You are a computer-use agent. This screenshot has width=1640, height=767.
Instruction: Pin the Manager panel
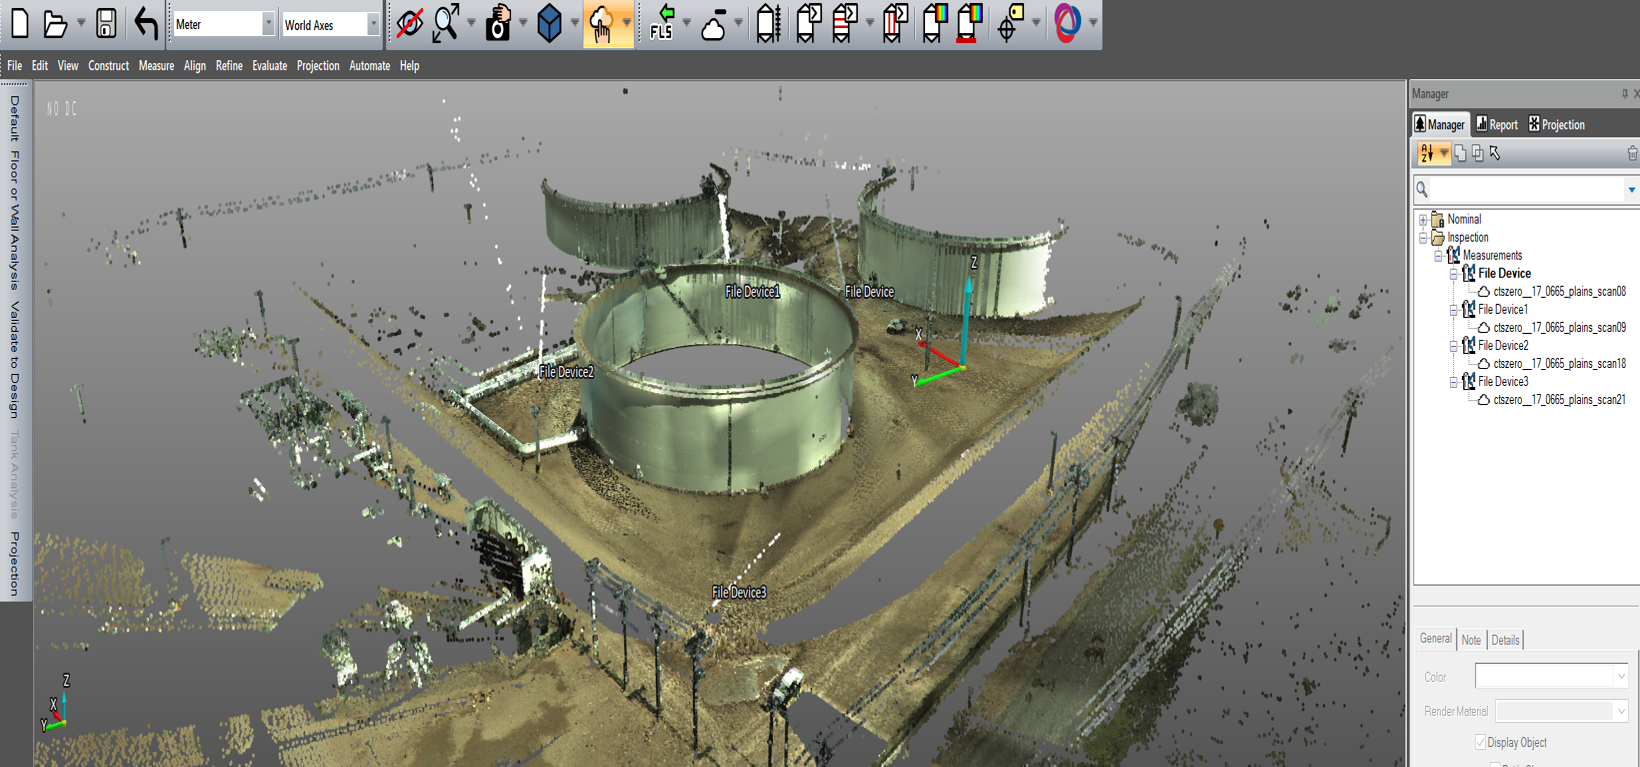tap(1624, 94)
